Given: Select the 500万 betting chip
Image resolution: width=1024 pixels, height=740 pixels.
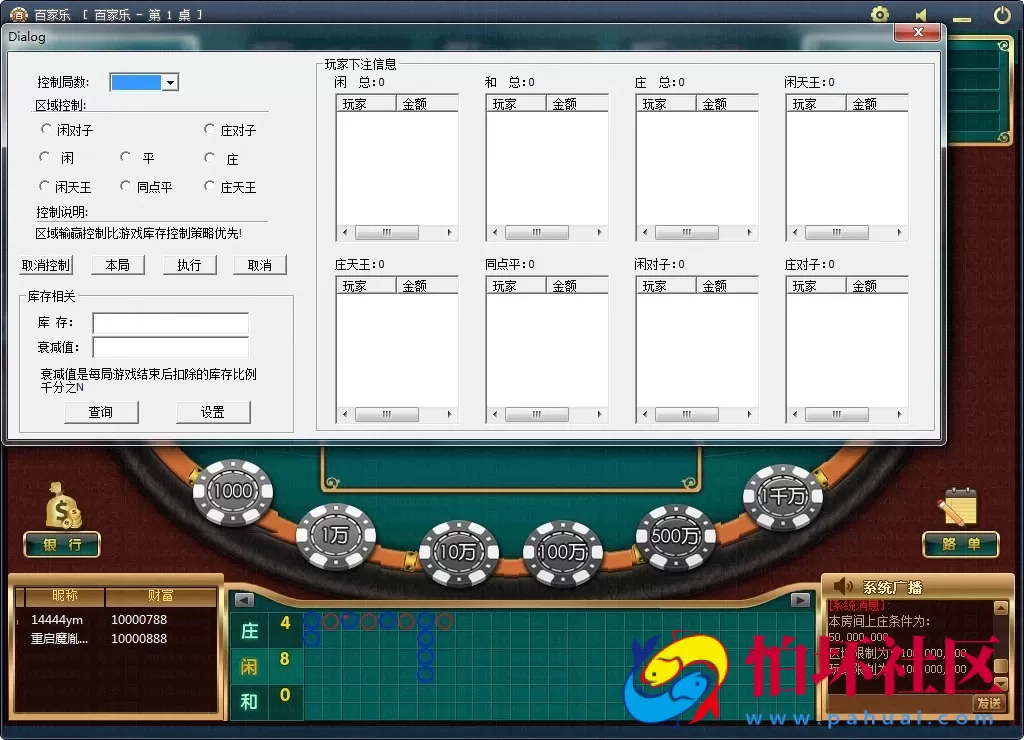Looking at the screenshot, I should coord(676,536).
